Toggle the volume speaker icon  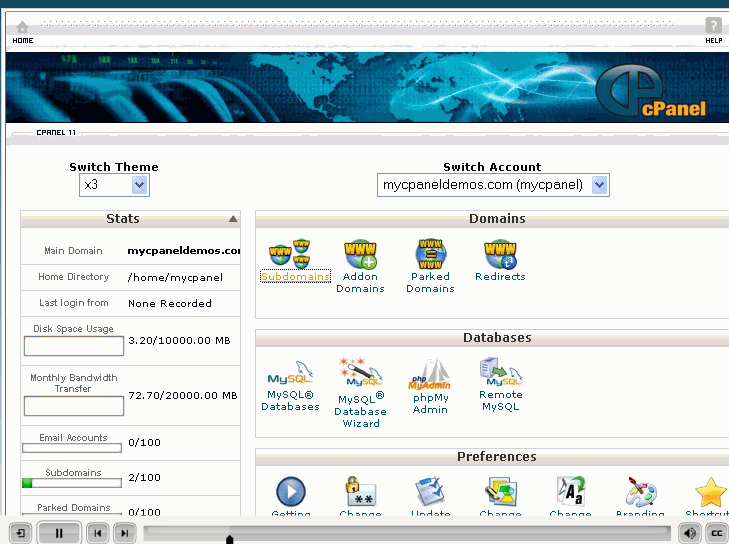[690, 533]
